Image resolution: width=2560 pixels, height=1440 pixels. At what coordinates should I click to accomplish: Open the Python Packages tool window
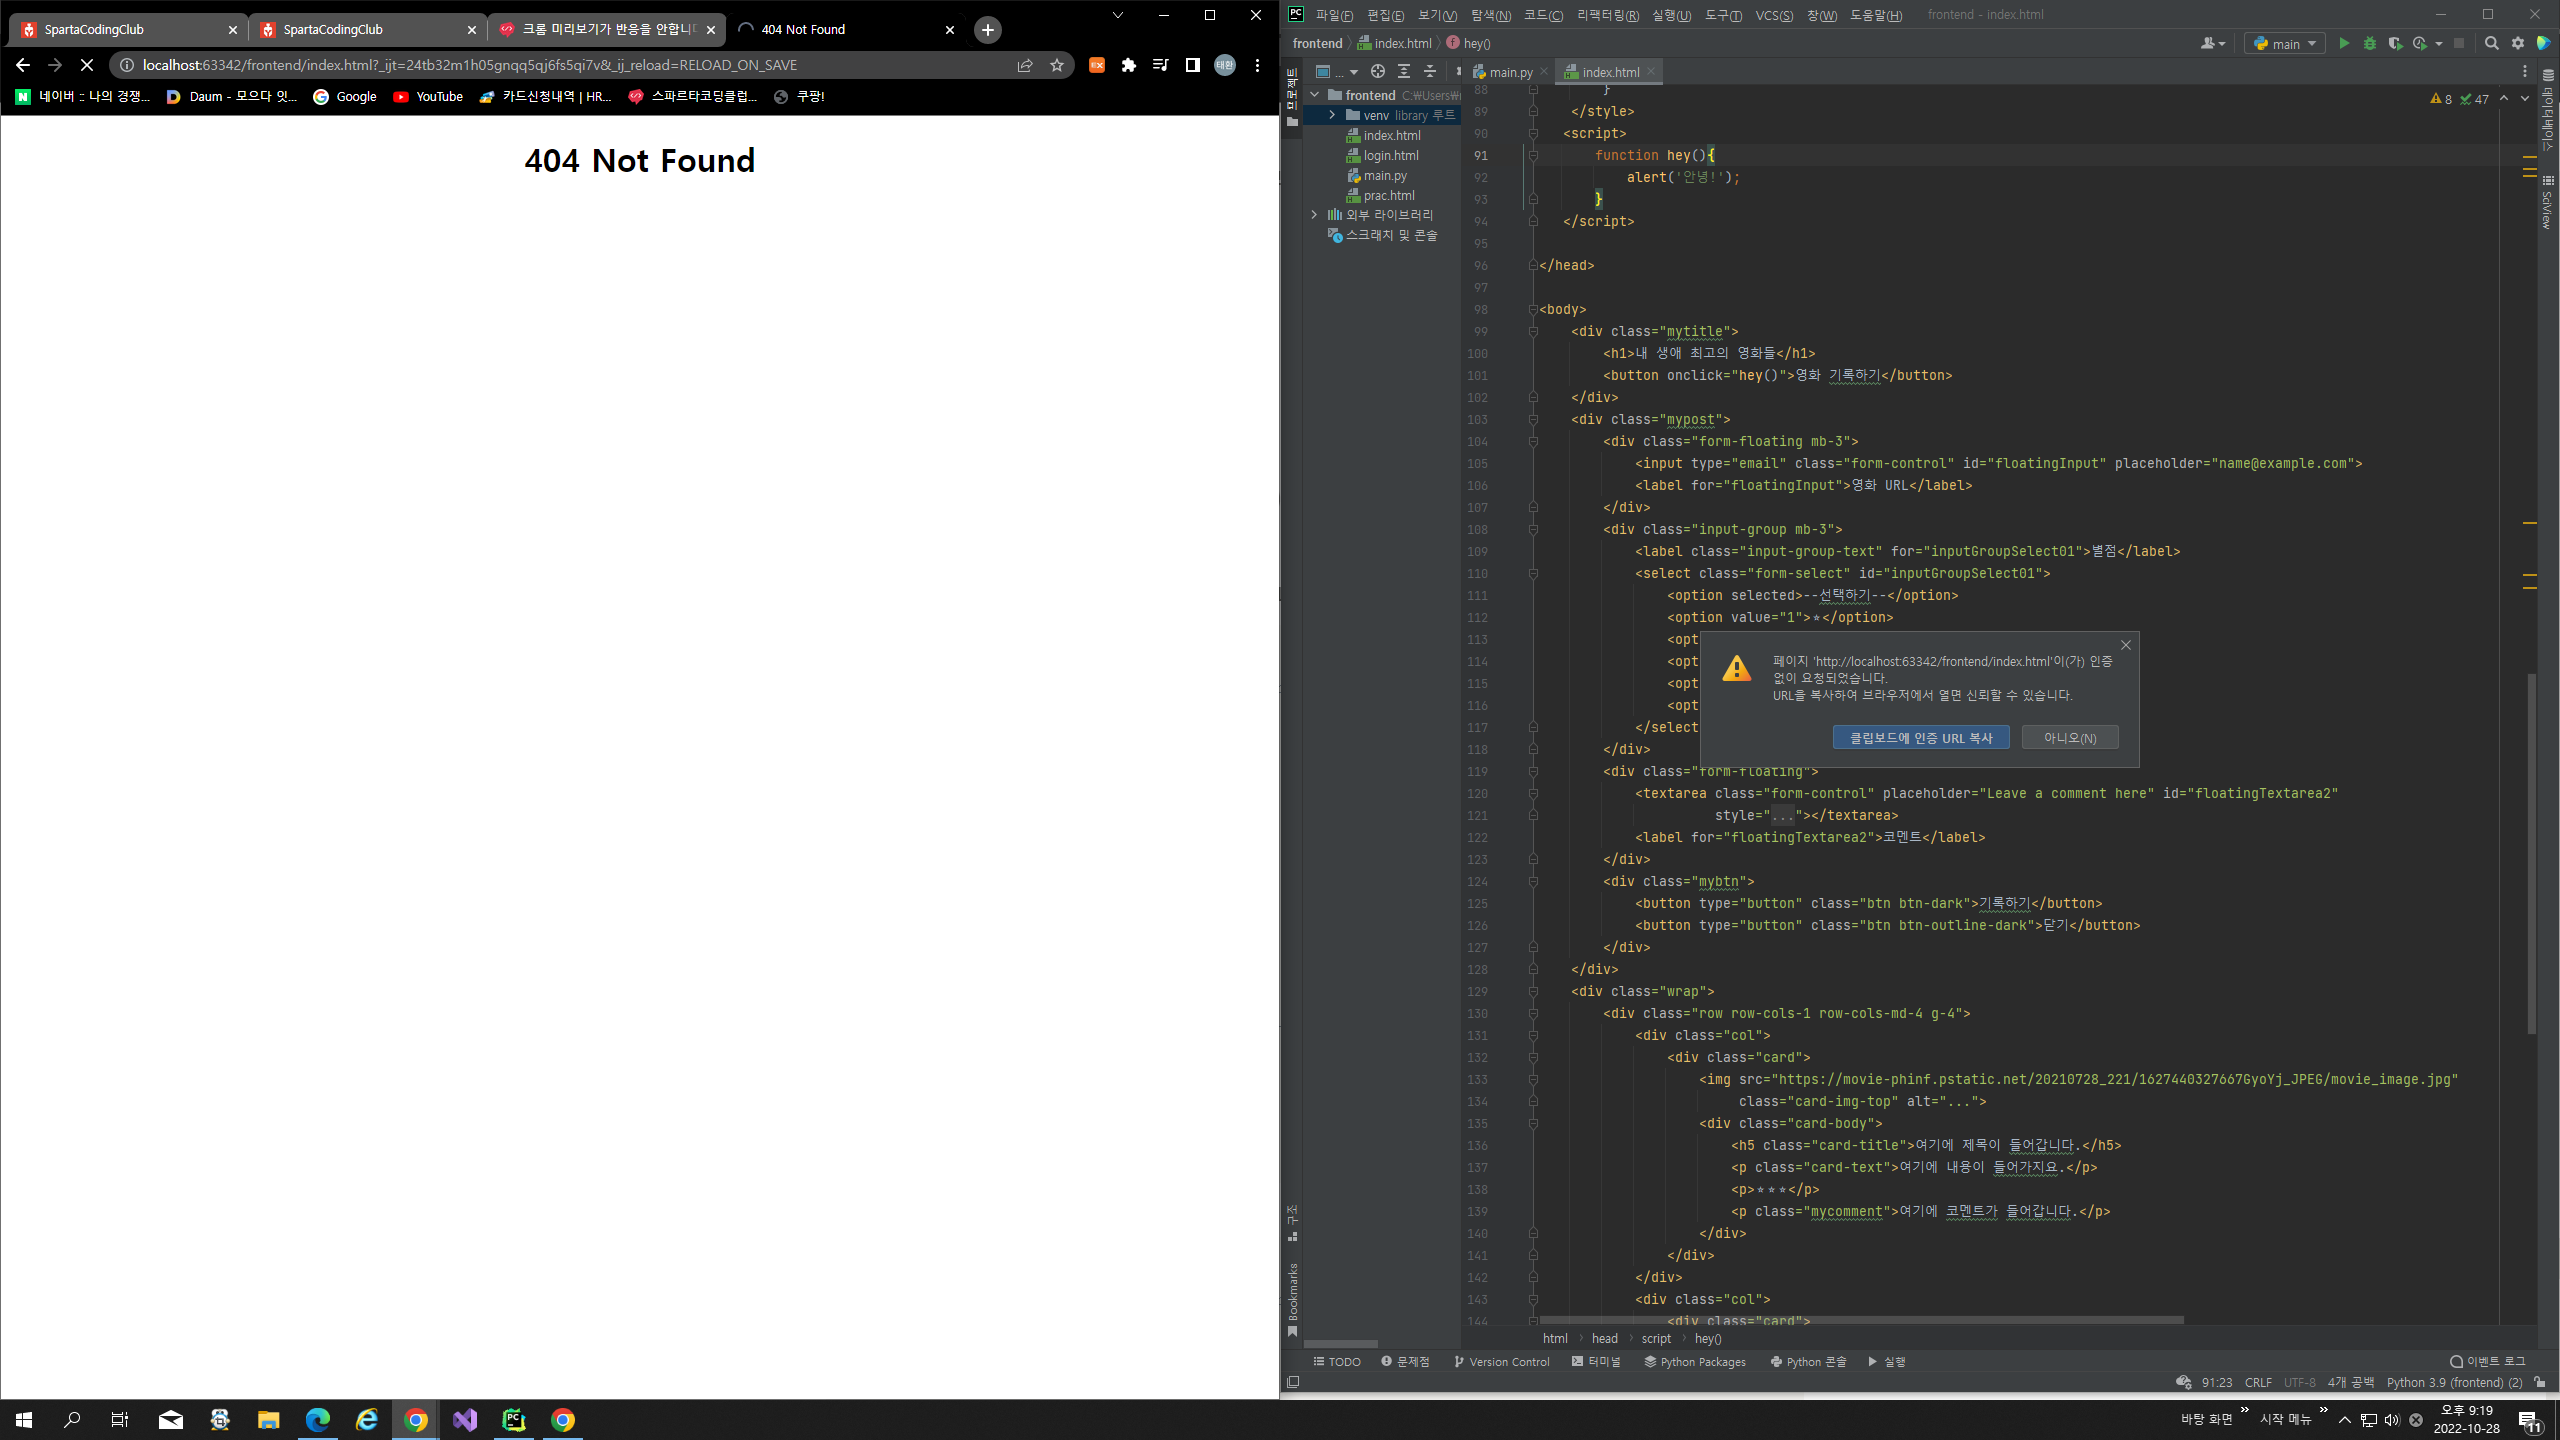[1695, 1362]
